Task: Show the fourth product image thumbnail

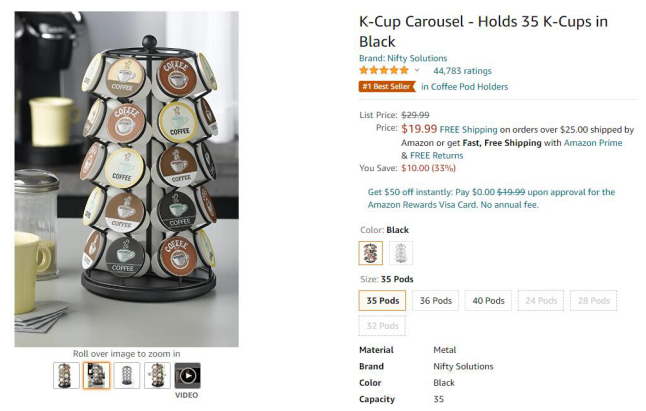Action: 157,376
